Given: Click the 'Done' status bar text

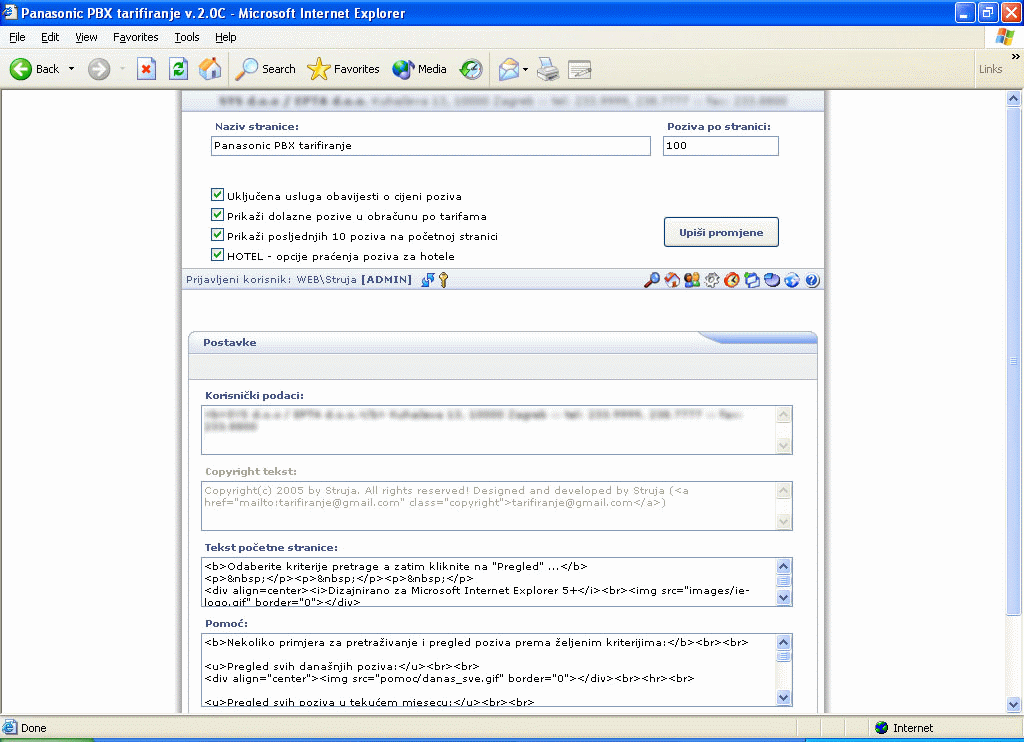Looking at the screenshot, I should click(x=33, y=728).
